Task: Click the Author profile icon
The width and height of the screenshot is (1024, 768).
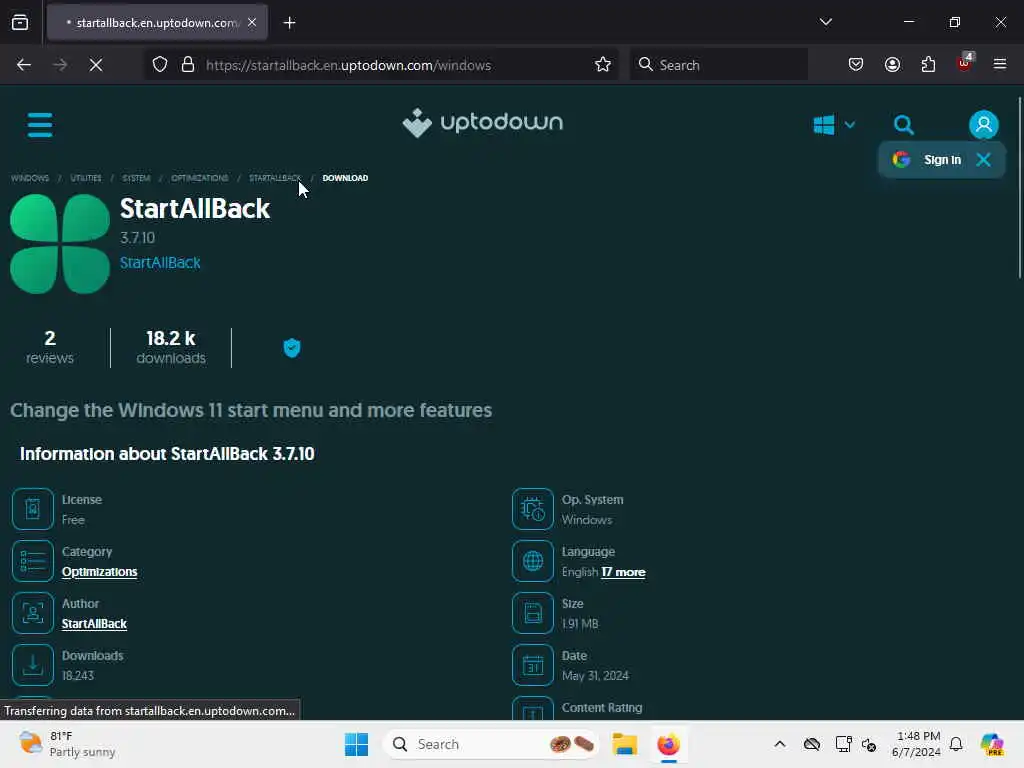Action: coord(33,613)
